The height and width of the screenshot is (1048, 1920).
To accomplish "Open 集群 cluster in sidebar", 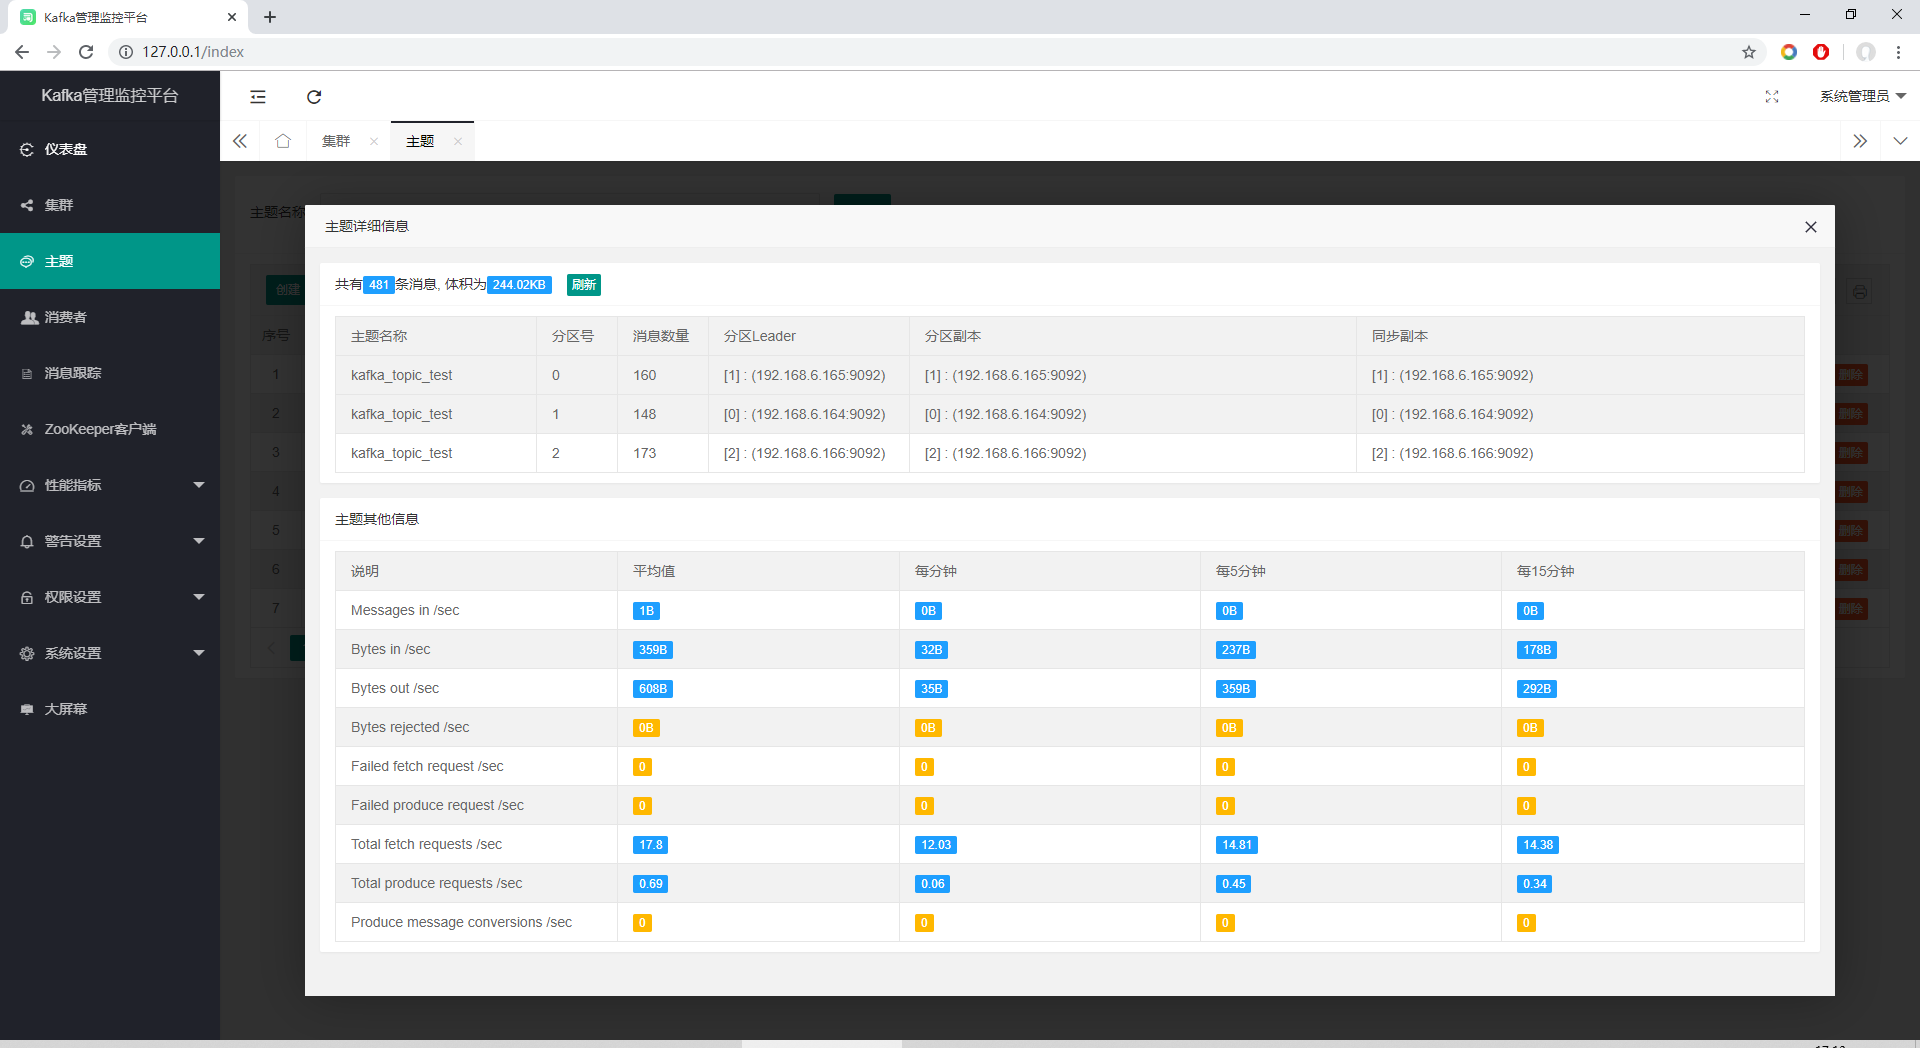I will pos(110,205).
